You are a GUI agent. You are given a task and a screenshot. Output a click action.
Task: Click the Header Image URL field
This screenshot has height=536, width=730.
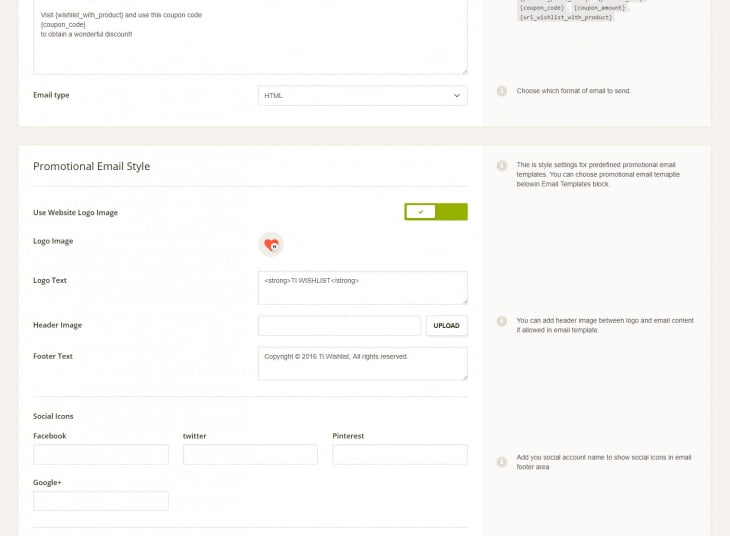(339, 326)
